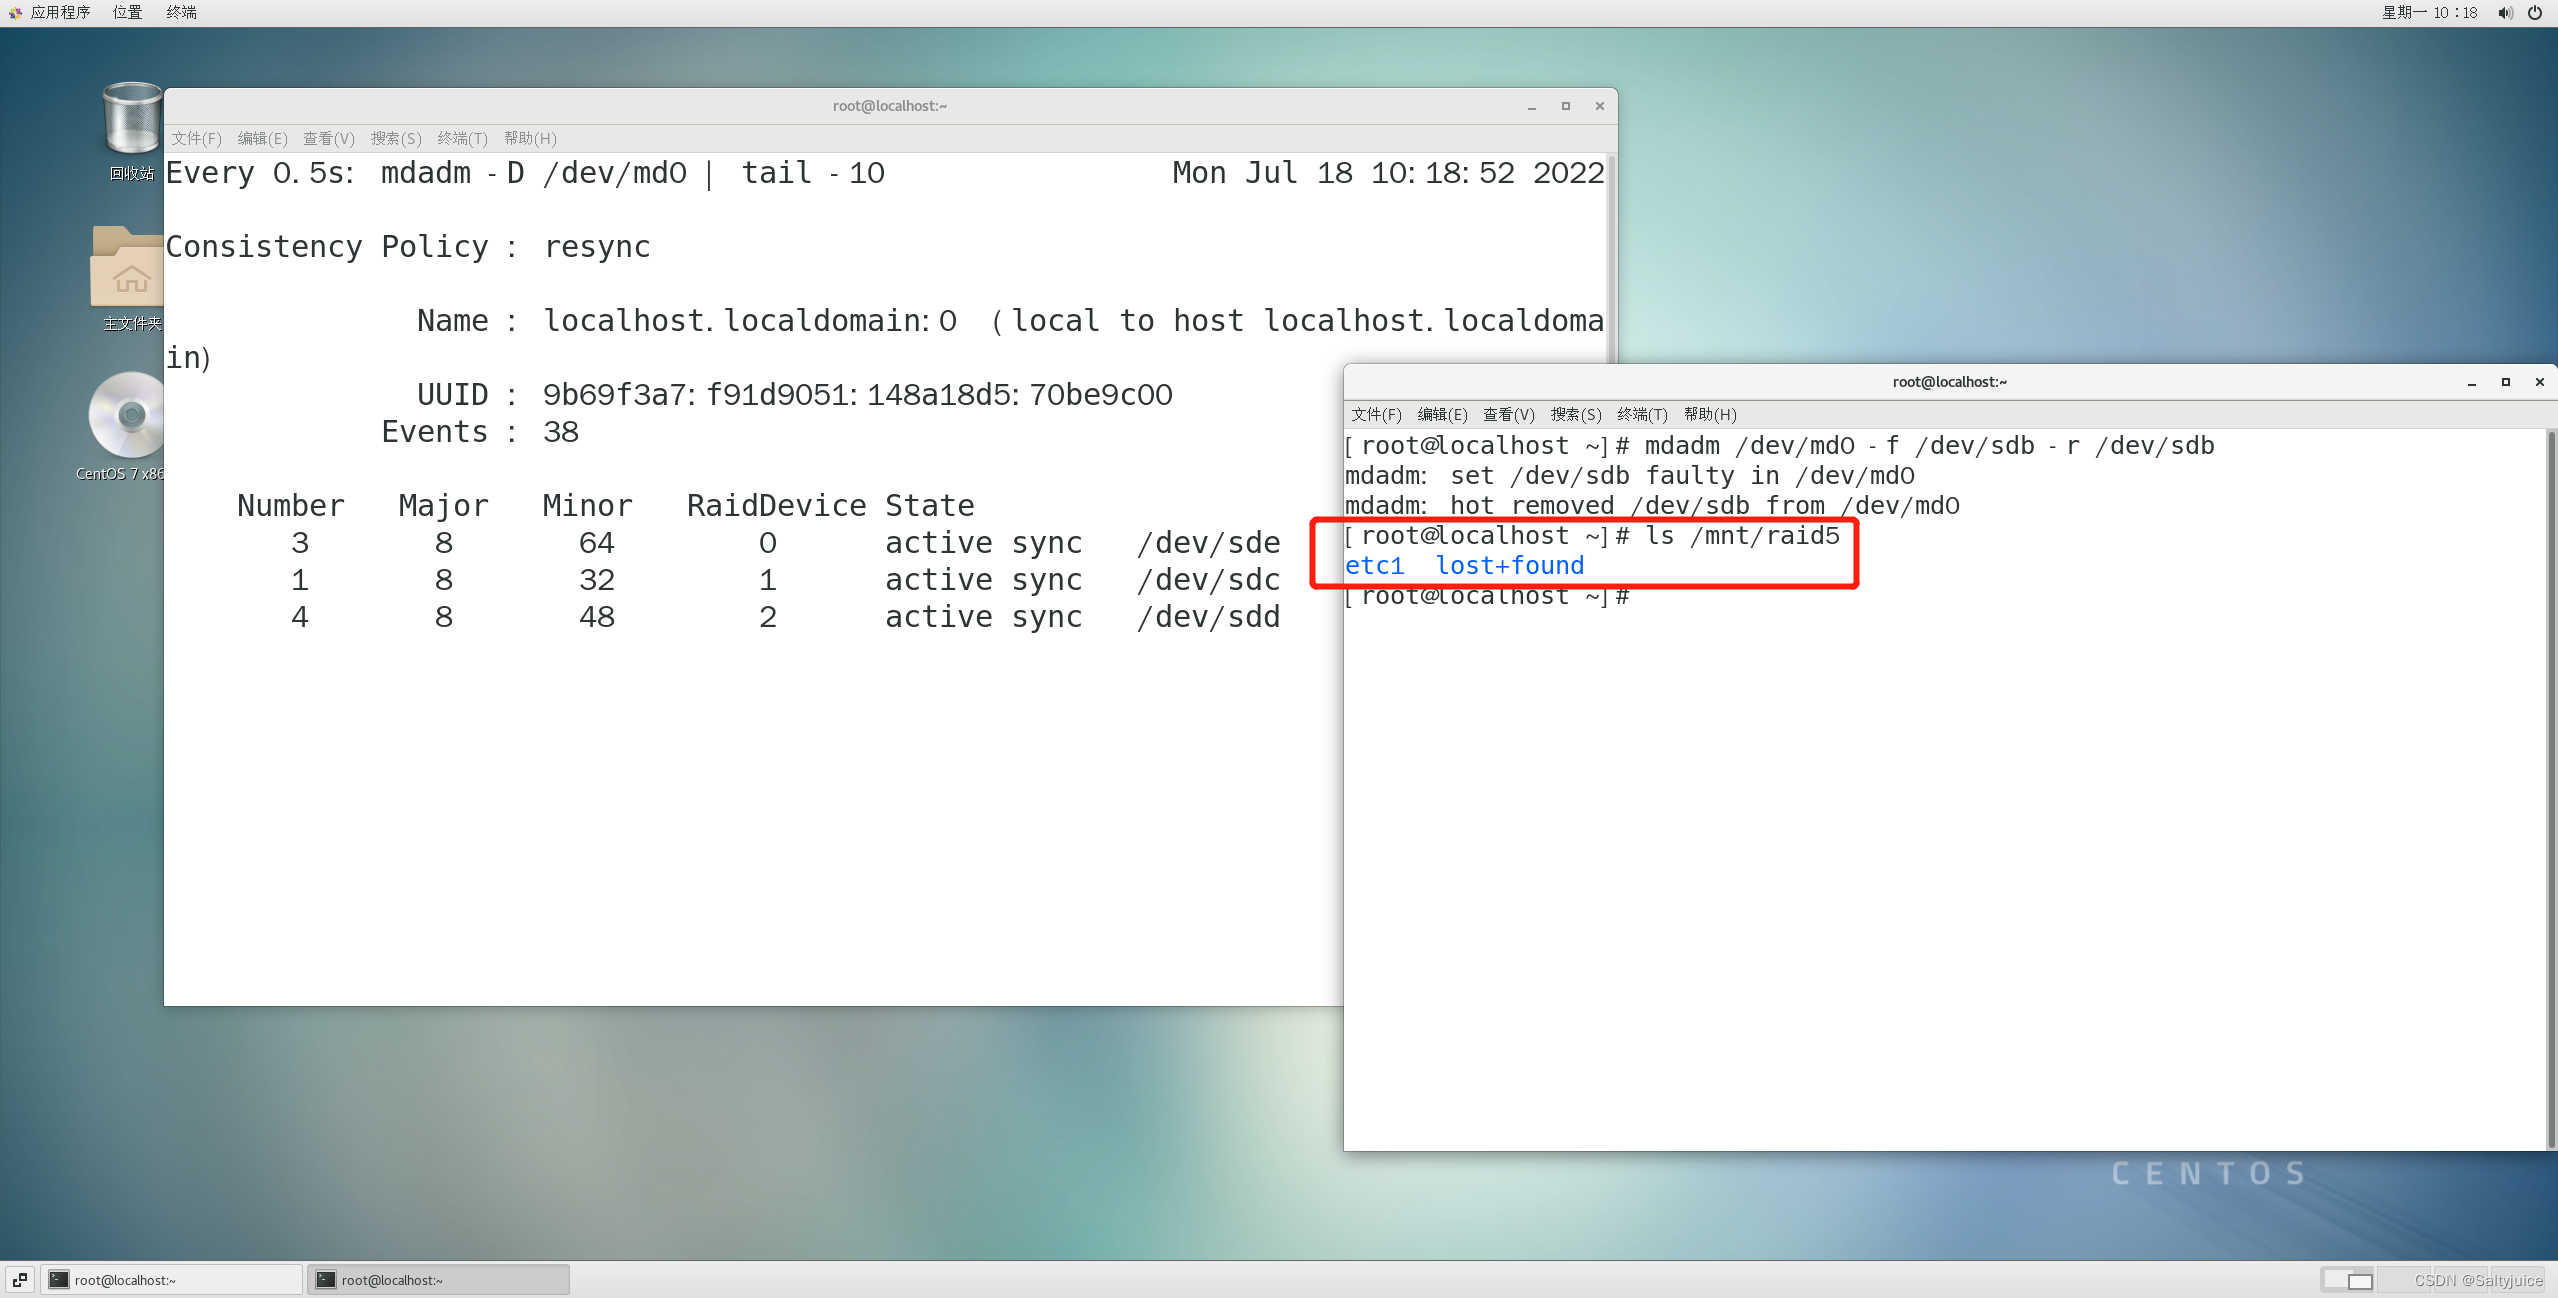Open the 终端 menu in top panel

pos(181,12)
